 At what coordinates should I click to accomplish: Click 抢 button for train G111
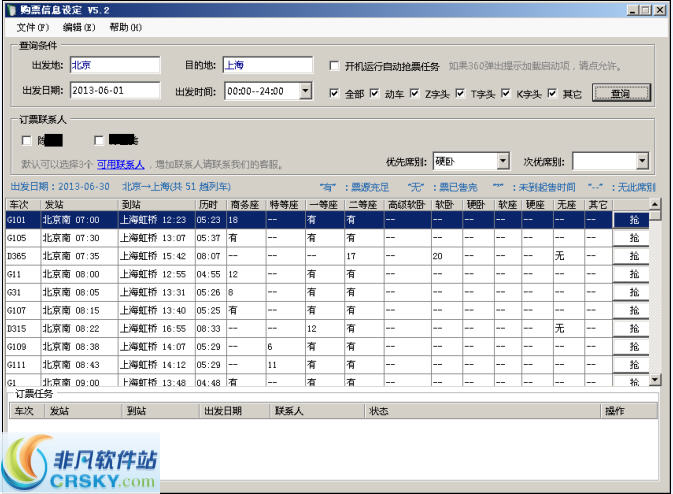point(631,365)
